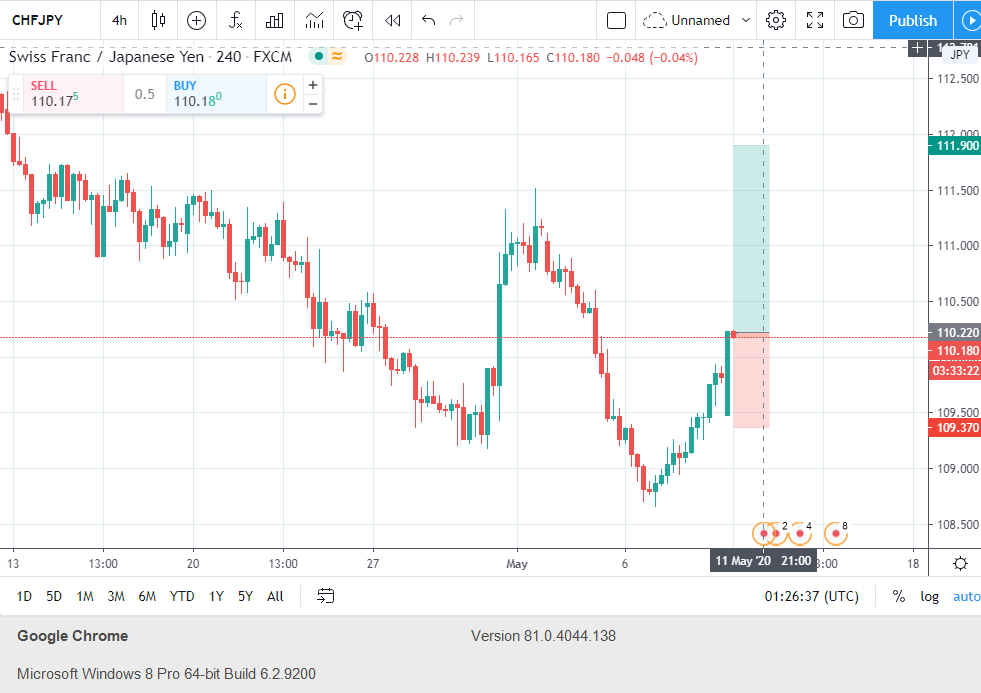Select the 5Y date range
The image size is (981, 693).
coord(245,596)
